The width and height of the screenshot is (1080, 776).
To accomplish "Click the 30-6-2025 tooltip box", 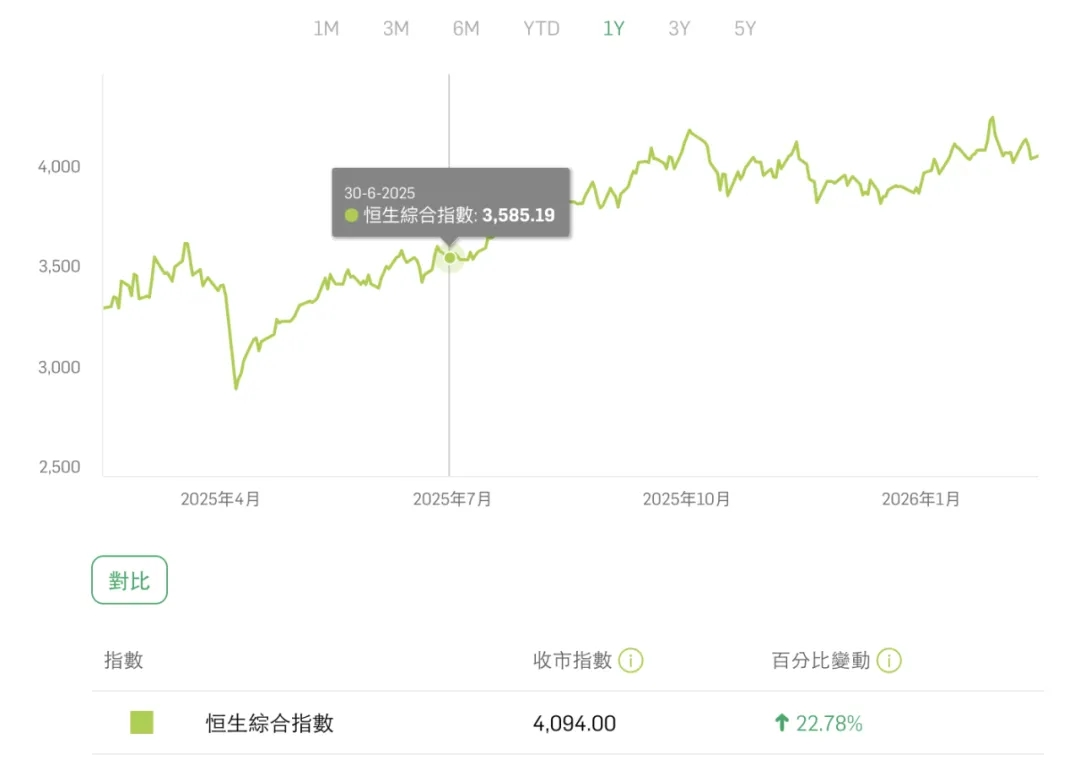I will 450,203.
